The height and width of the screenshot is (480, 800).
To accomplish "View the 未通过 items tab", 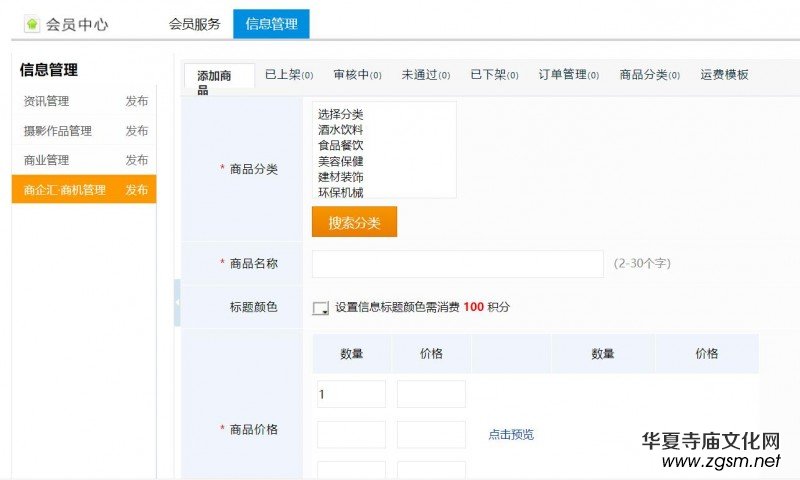I will coord(425,75).
